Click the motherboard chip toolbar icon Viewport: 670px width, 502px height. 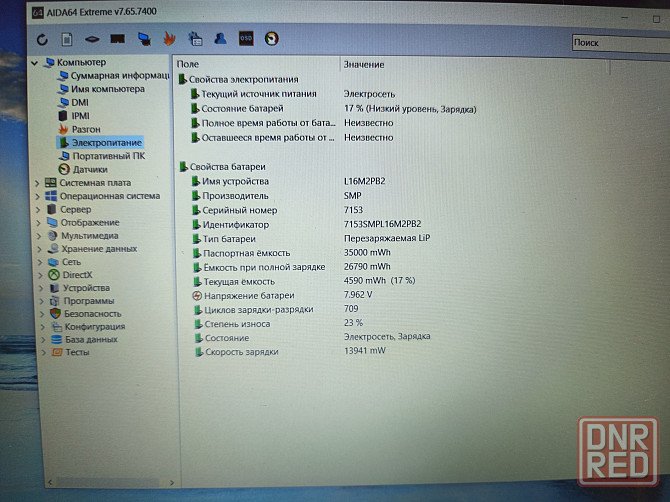tap(92, 39)
